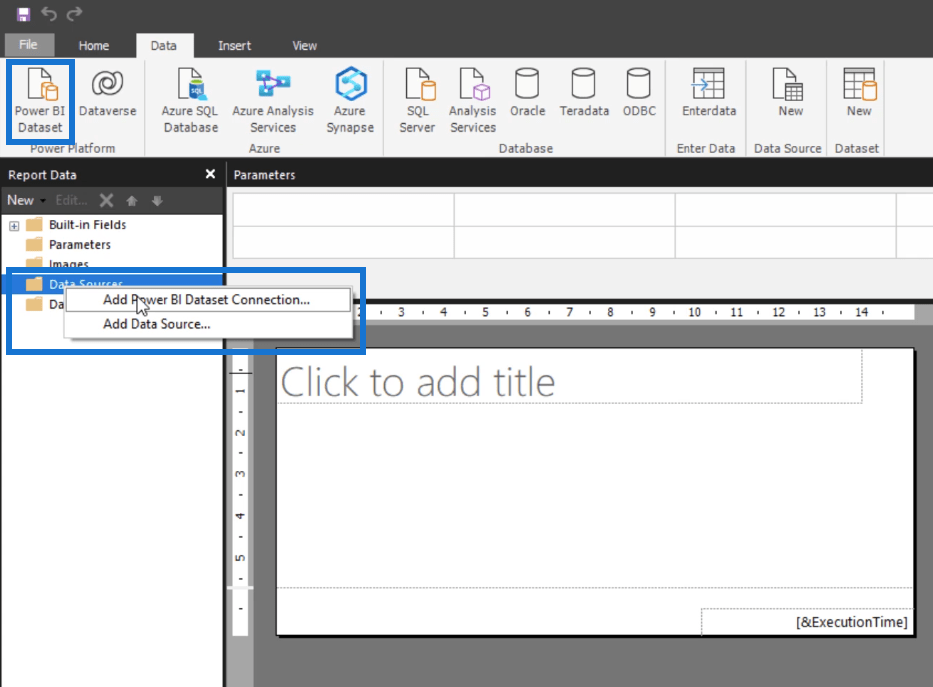Click the first Parameters grid cell

[x=343, y=209]
